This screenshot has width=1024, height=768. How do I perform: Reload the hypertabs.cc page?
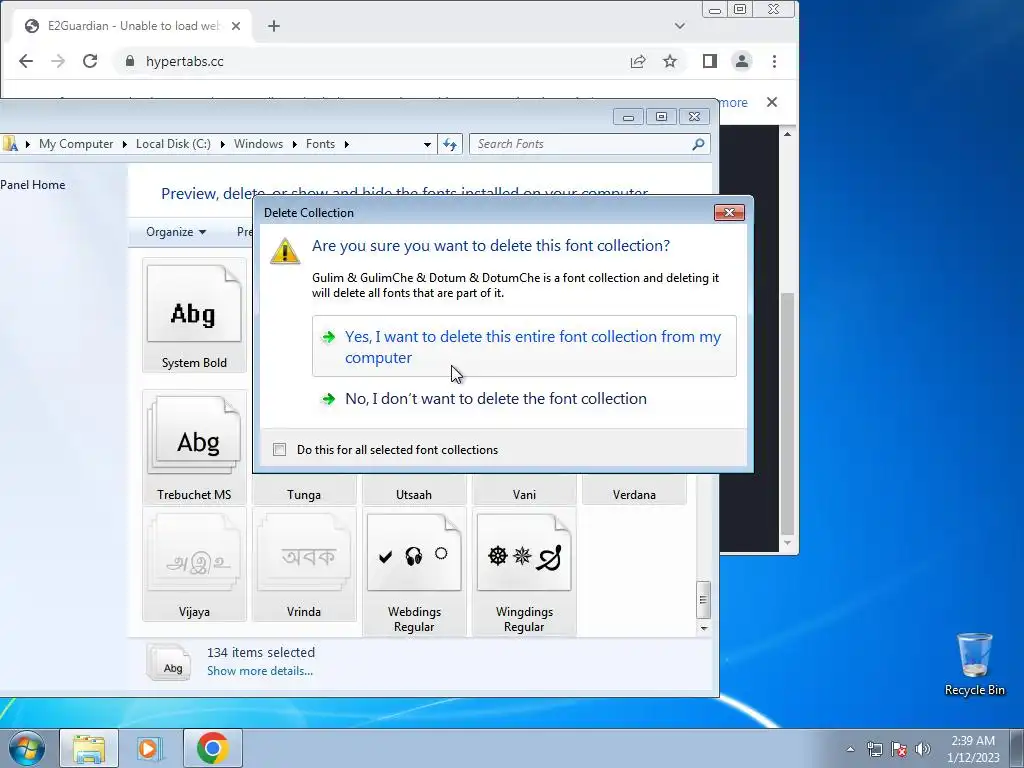(x=90, y=61)
